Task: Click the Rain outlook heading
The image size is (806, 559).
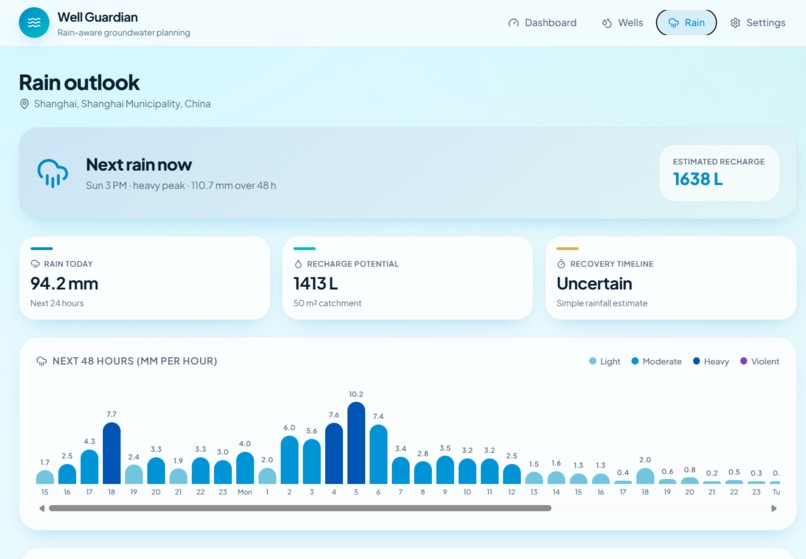Action: [x=79, y=82]
